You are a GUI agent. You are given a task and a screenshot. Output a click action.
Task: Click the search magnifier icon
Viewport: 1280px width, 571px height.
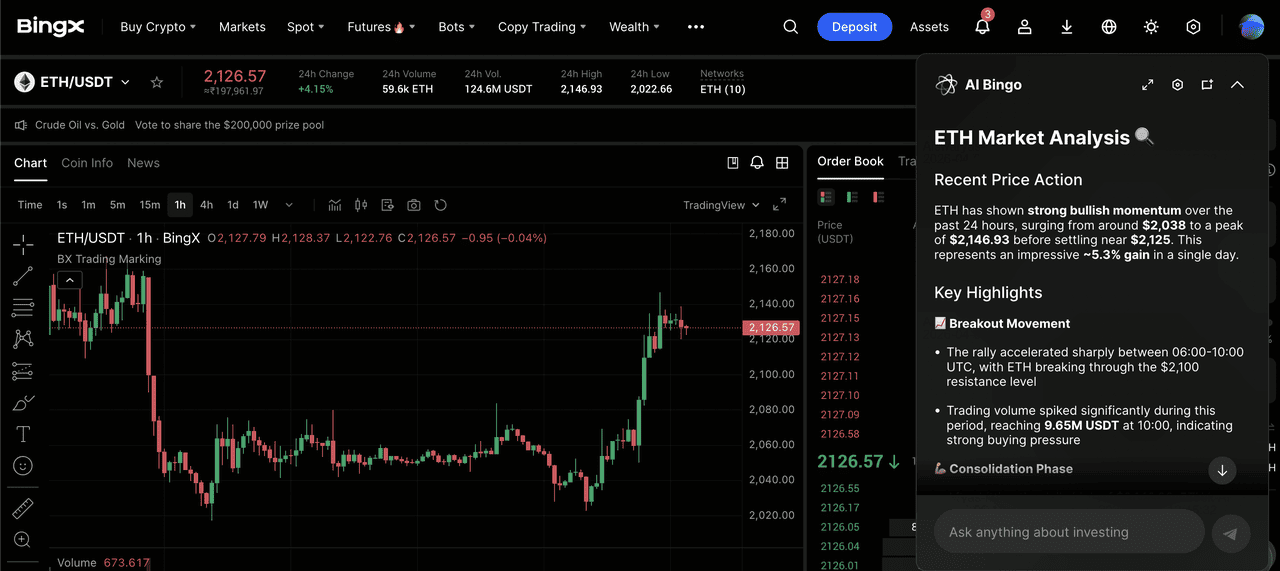(791, 27)
